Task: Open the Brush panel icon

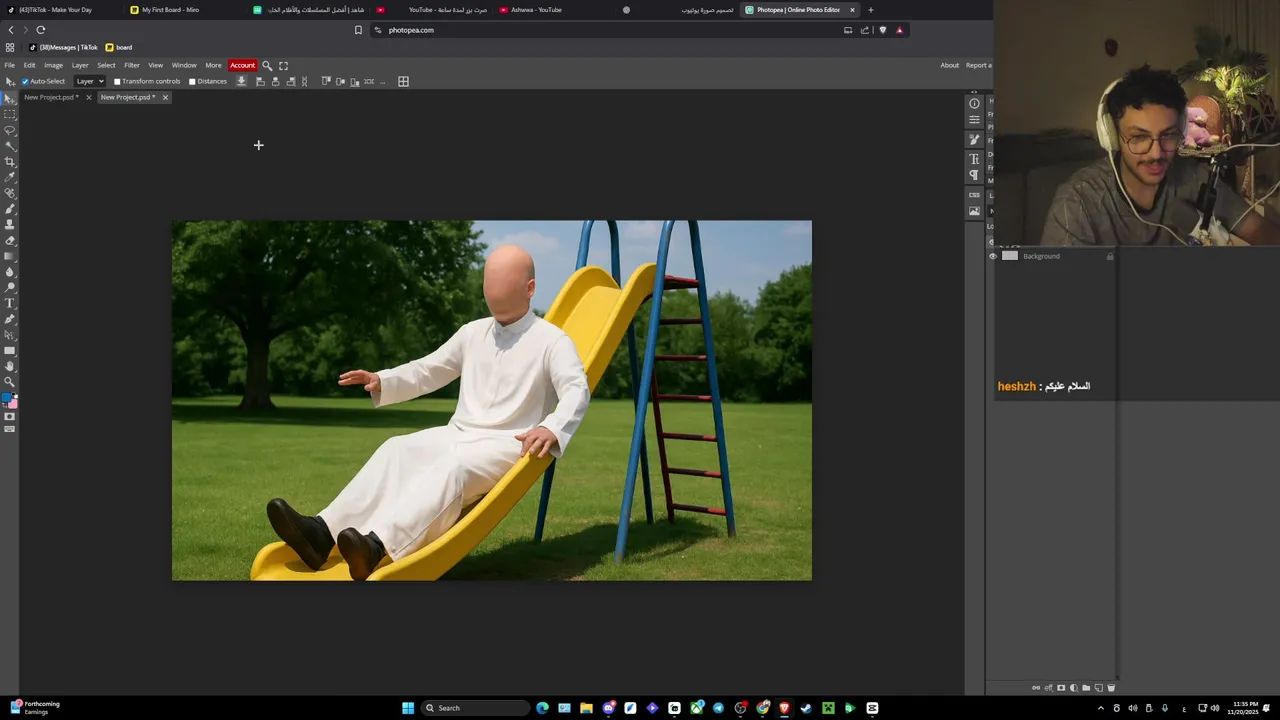Action: (x=974, y=140)
